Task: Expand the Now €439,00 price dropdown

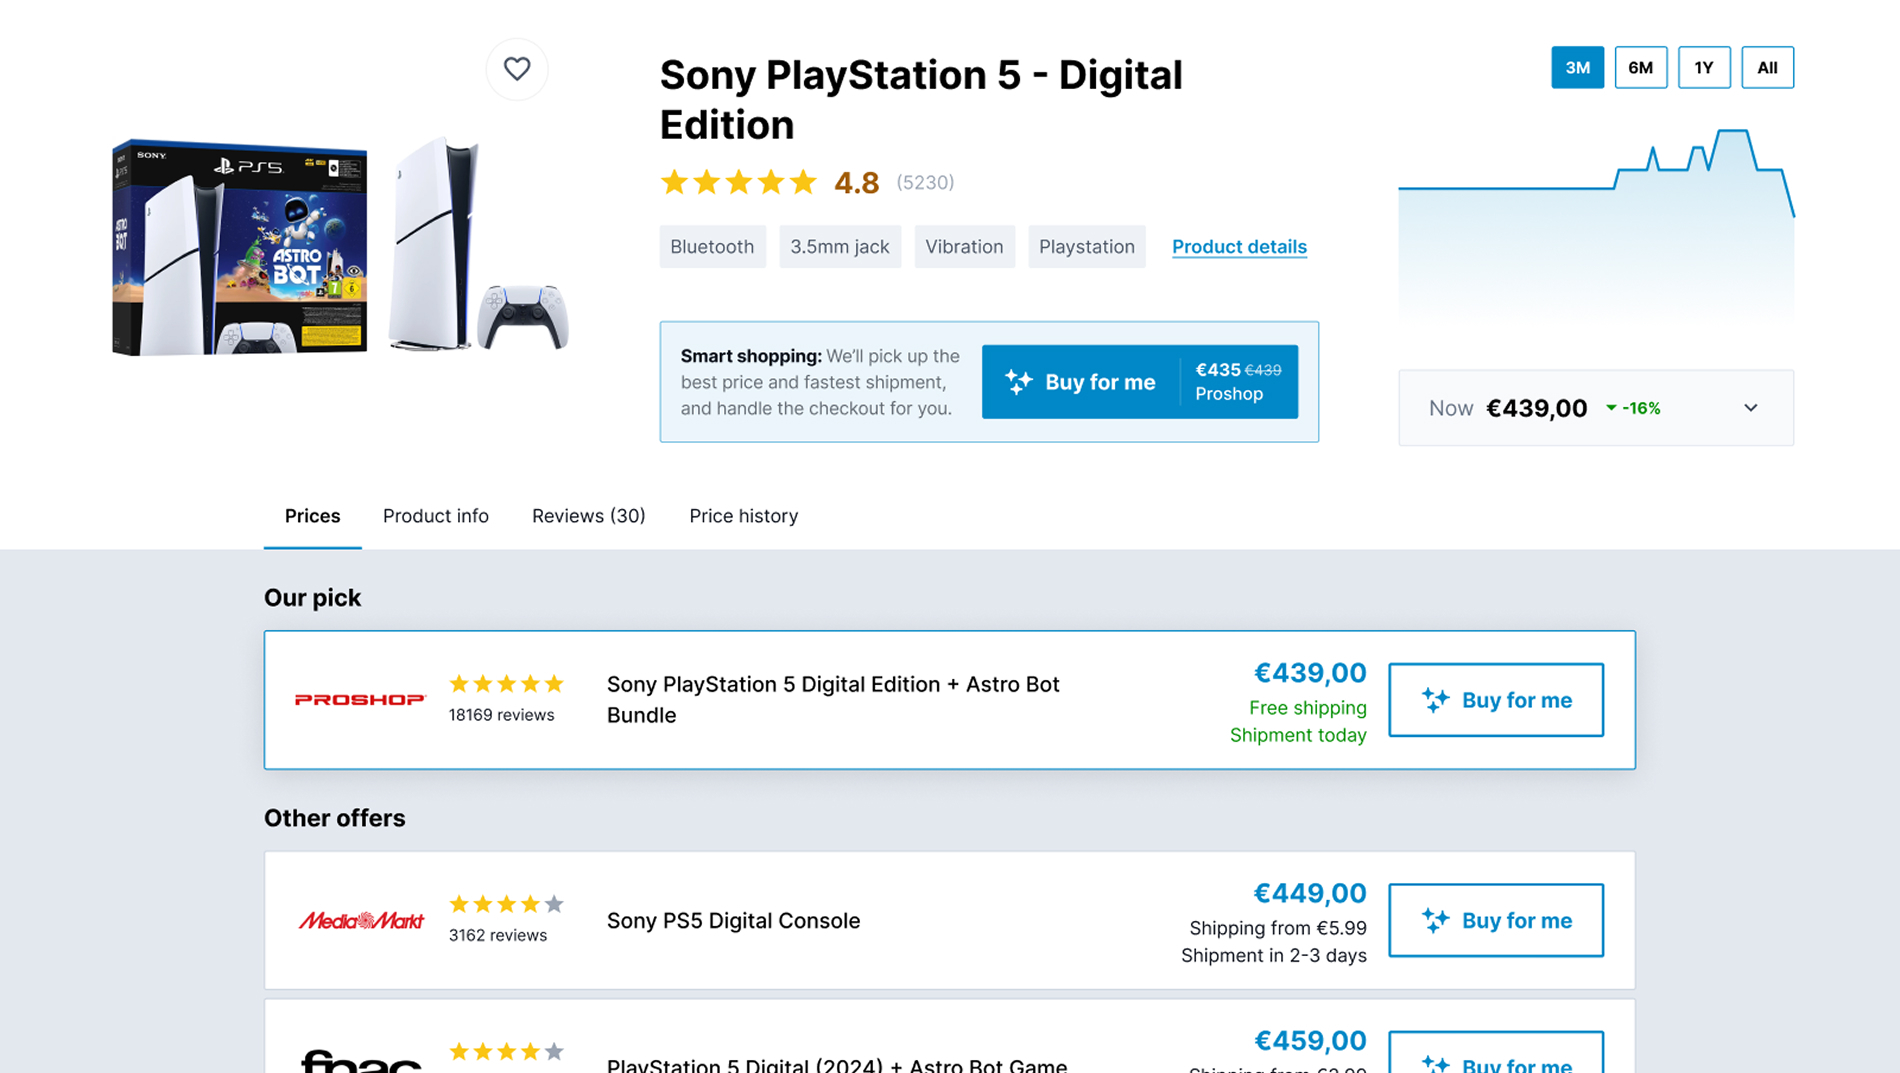Action: (1750, 408)
